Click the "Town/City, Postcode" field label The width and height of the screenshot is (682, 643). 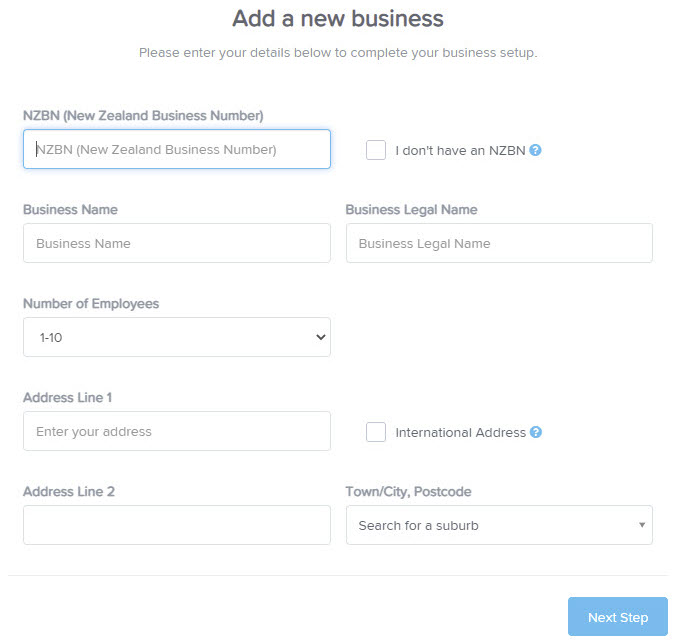[408, 492]
